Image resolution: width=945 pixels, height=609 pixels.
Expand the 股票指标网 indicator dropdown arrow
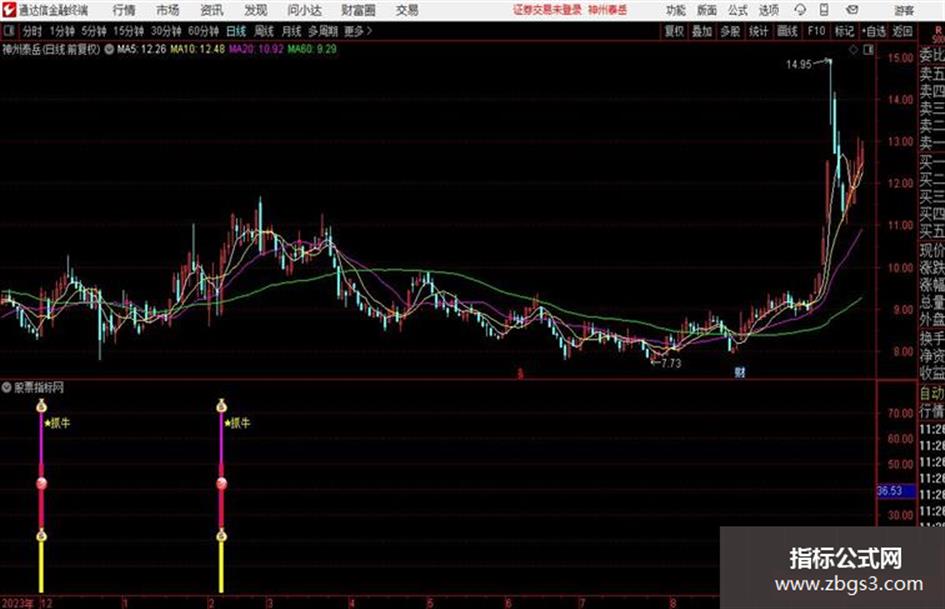point(7,387)
